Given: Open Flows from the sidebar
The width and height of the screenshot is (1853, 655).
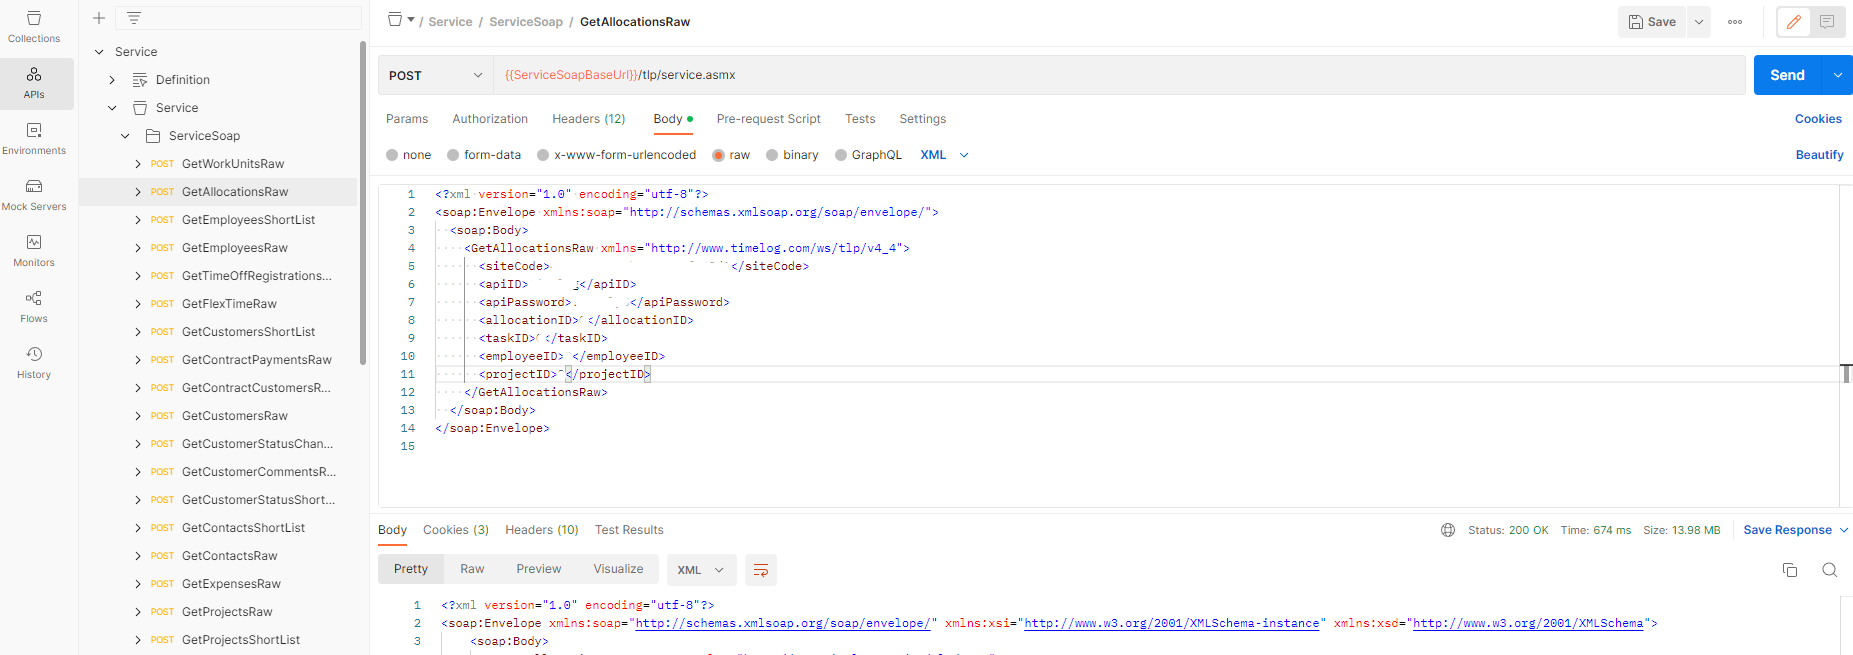Looking at the screenshot, I should pos(34,306).
